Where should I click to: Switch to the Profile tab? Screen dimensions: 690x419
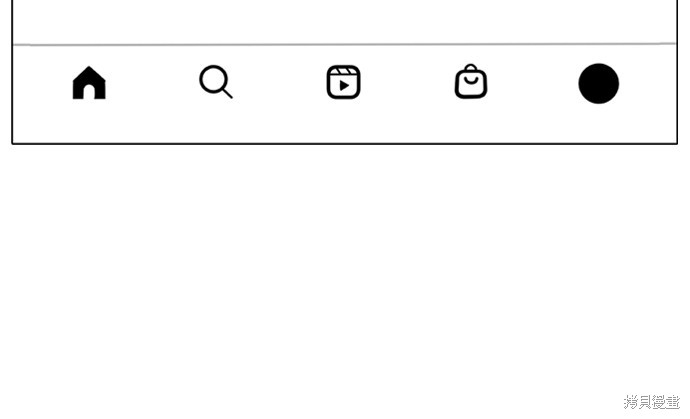tap(598, 84)
